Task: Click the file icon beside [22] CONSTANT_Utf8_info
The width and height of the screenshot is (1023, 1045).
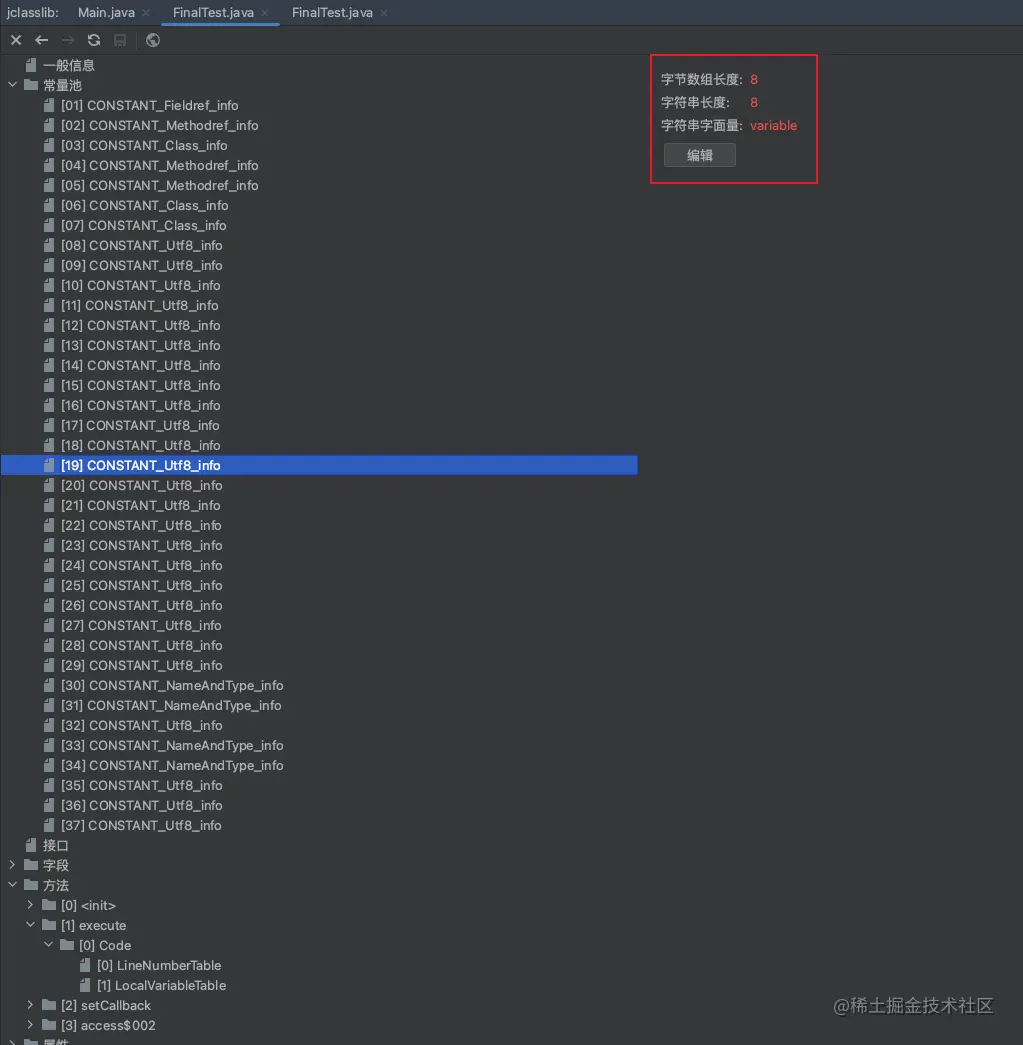Action: click(x=49, y=525)
